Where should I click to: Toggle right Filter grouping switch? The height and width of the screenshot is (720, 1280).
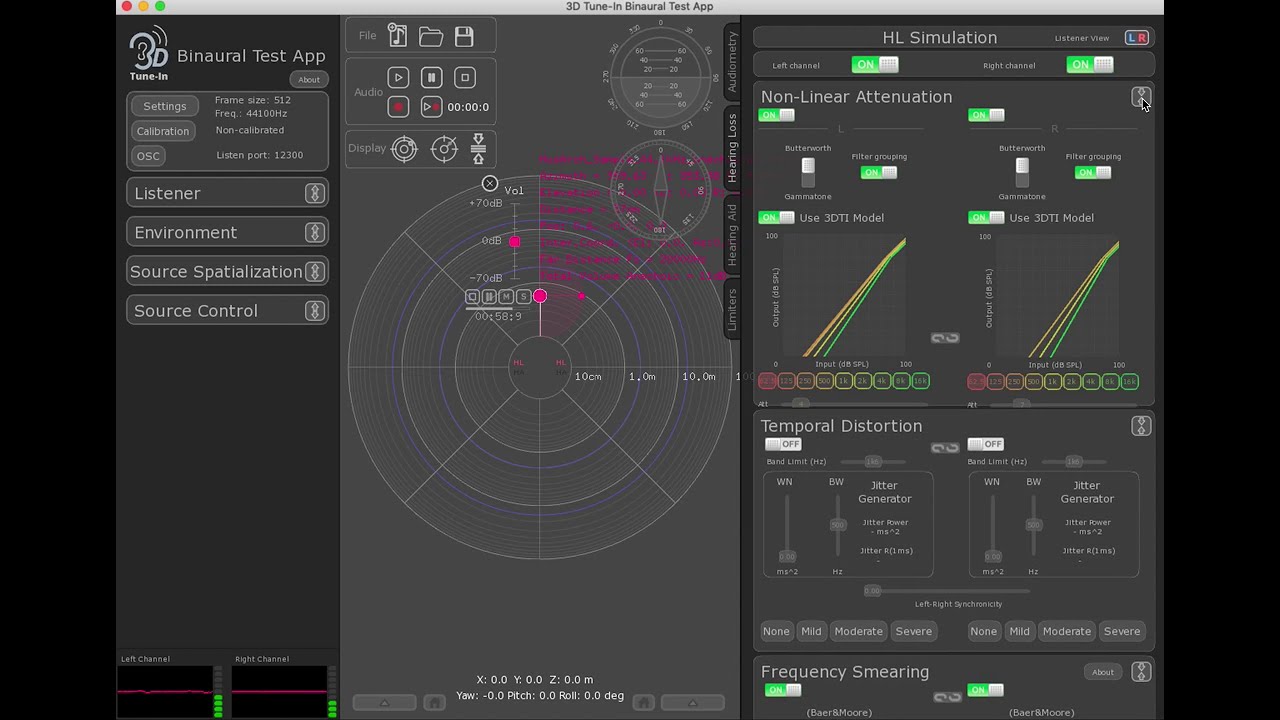1093,173
